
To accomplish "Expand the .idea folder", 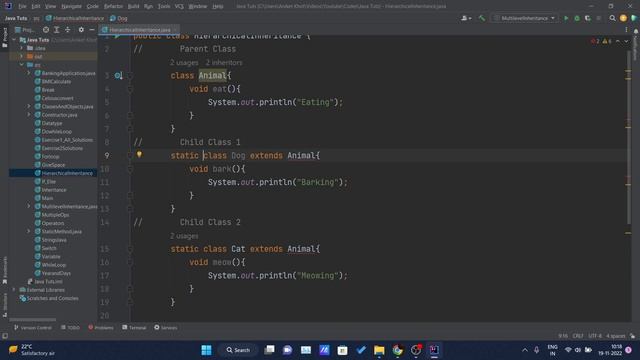I will (22, 48).
